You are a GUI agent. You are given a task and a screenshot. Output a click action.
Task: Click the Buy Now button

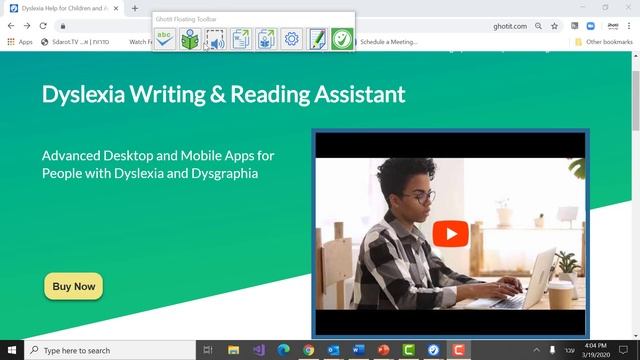(73, 286)
